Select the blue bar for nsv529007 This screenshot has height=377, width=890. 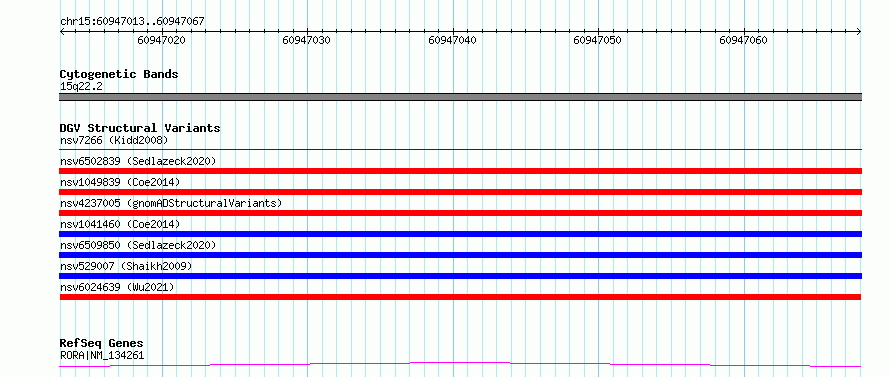pos(460,276)
